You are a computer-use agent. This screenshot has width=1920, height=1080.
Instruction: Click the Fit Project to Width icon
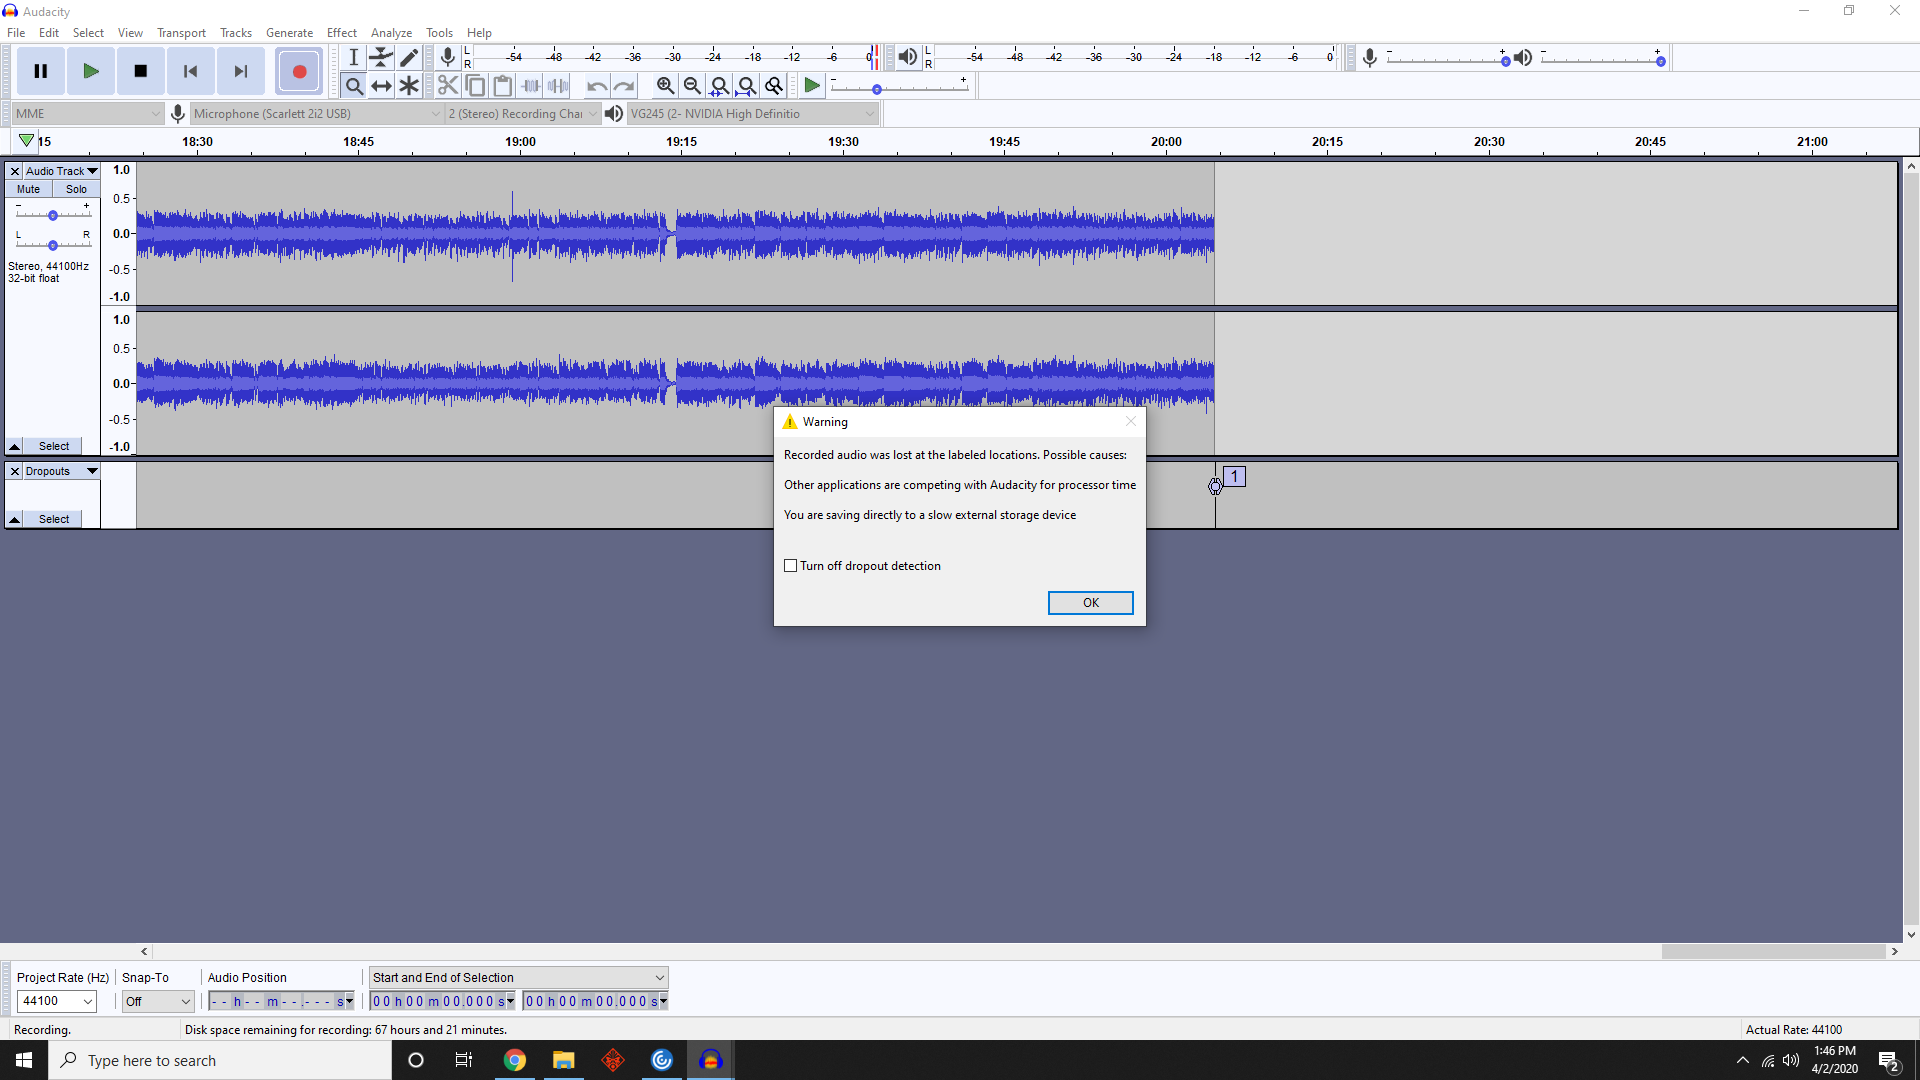click(746, 86)
